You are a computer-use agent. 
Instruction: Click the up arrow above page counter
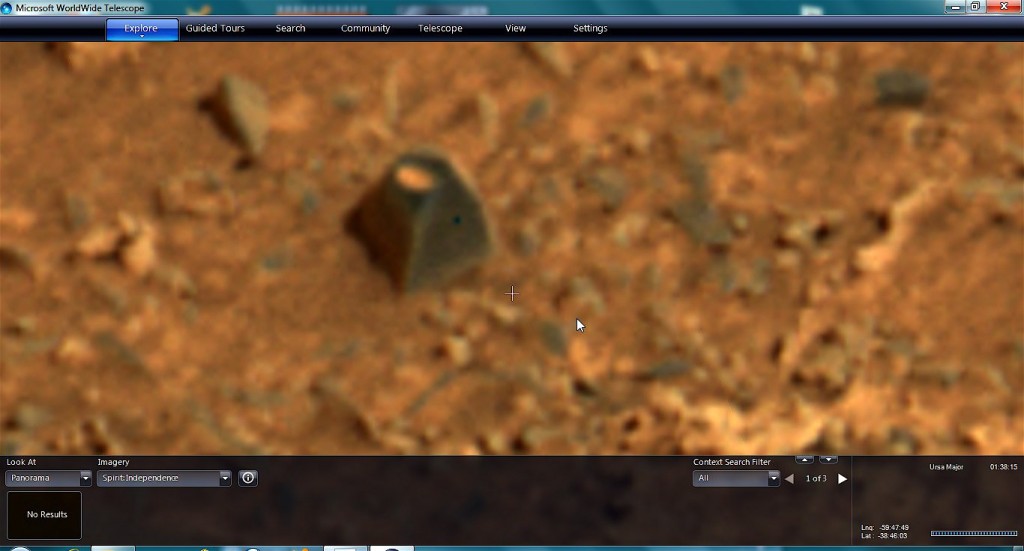(x=804, y=460)
